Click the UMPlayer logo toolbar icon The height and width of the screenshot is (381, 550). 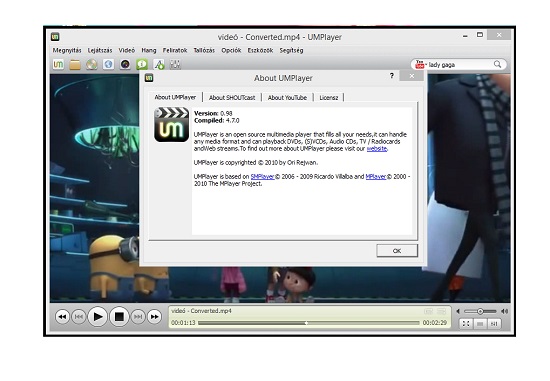pyautogui.click(x=58, y=65)
